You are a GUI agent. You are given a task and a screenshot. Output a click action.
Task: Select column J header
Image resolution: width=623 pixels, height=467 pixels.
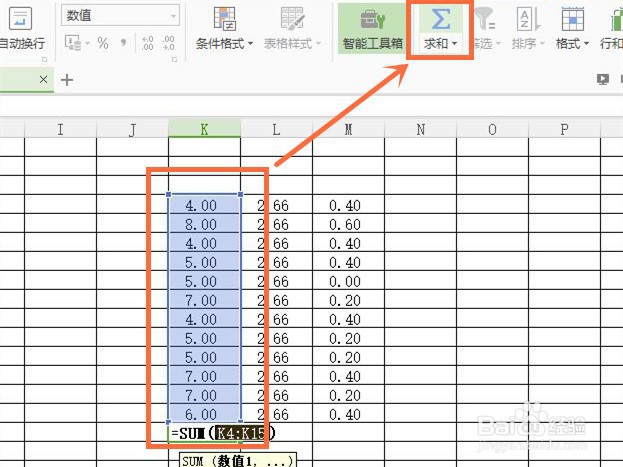coord(132,129)
